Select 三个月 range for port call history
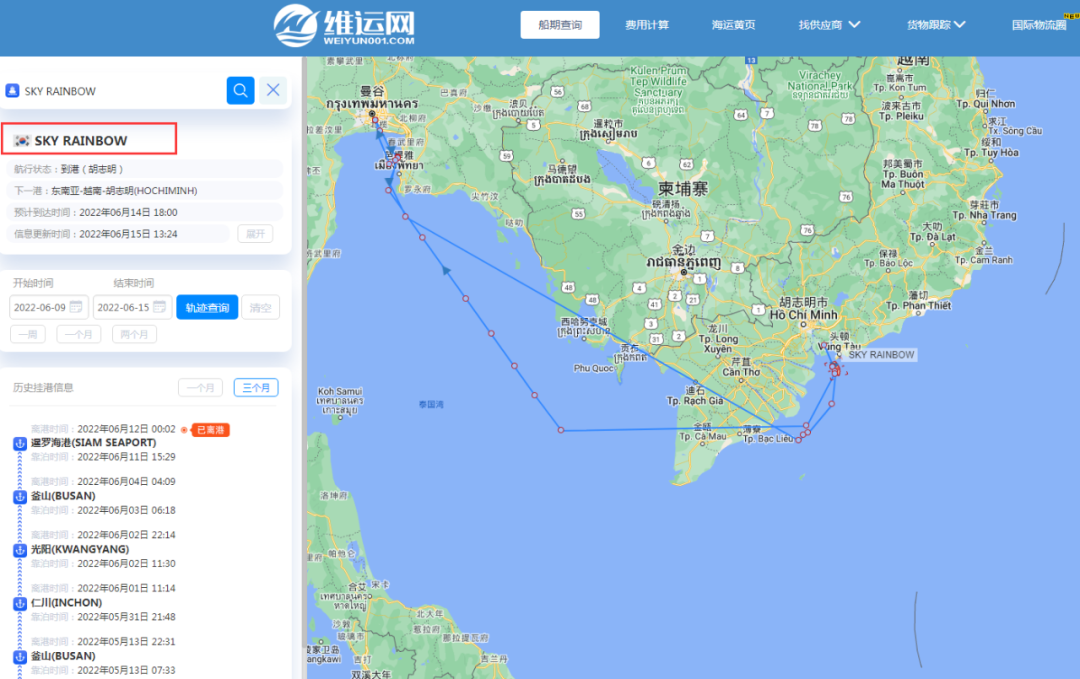Screen dimensions: 1080x679 click(256, 388)
